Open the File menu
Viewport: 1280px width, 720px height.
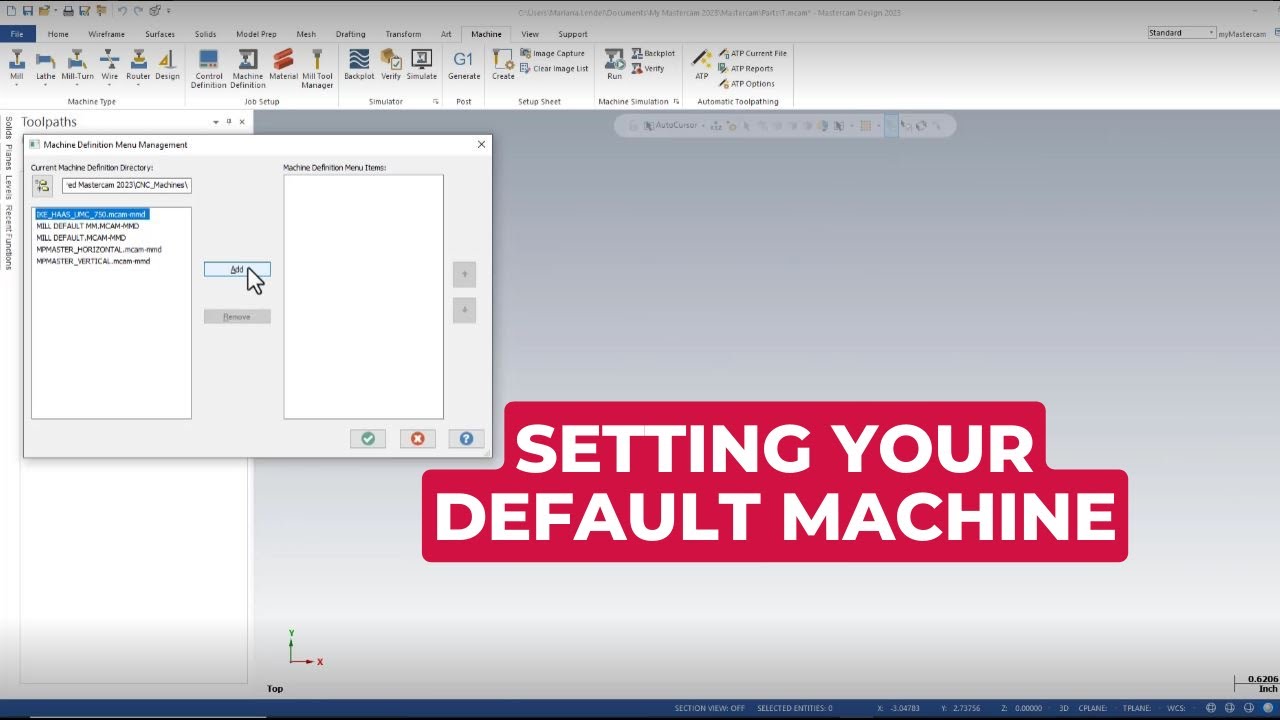(17, 34)
